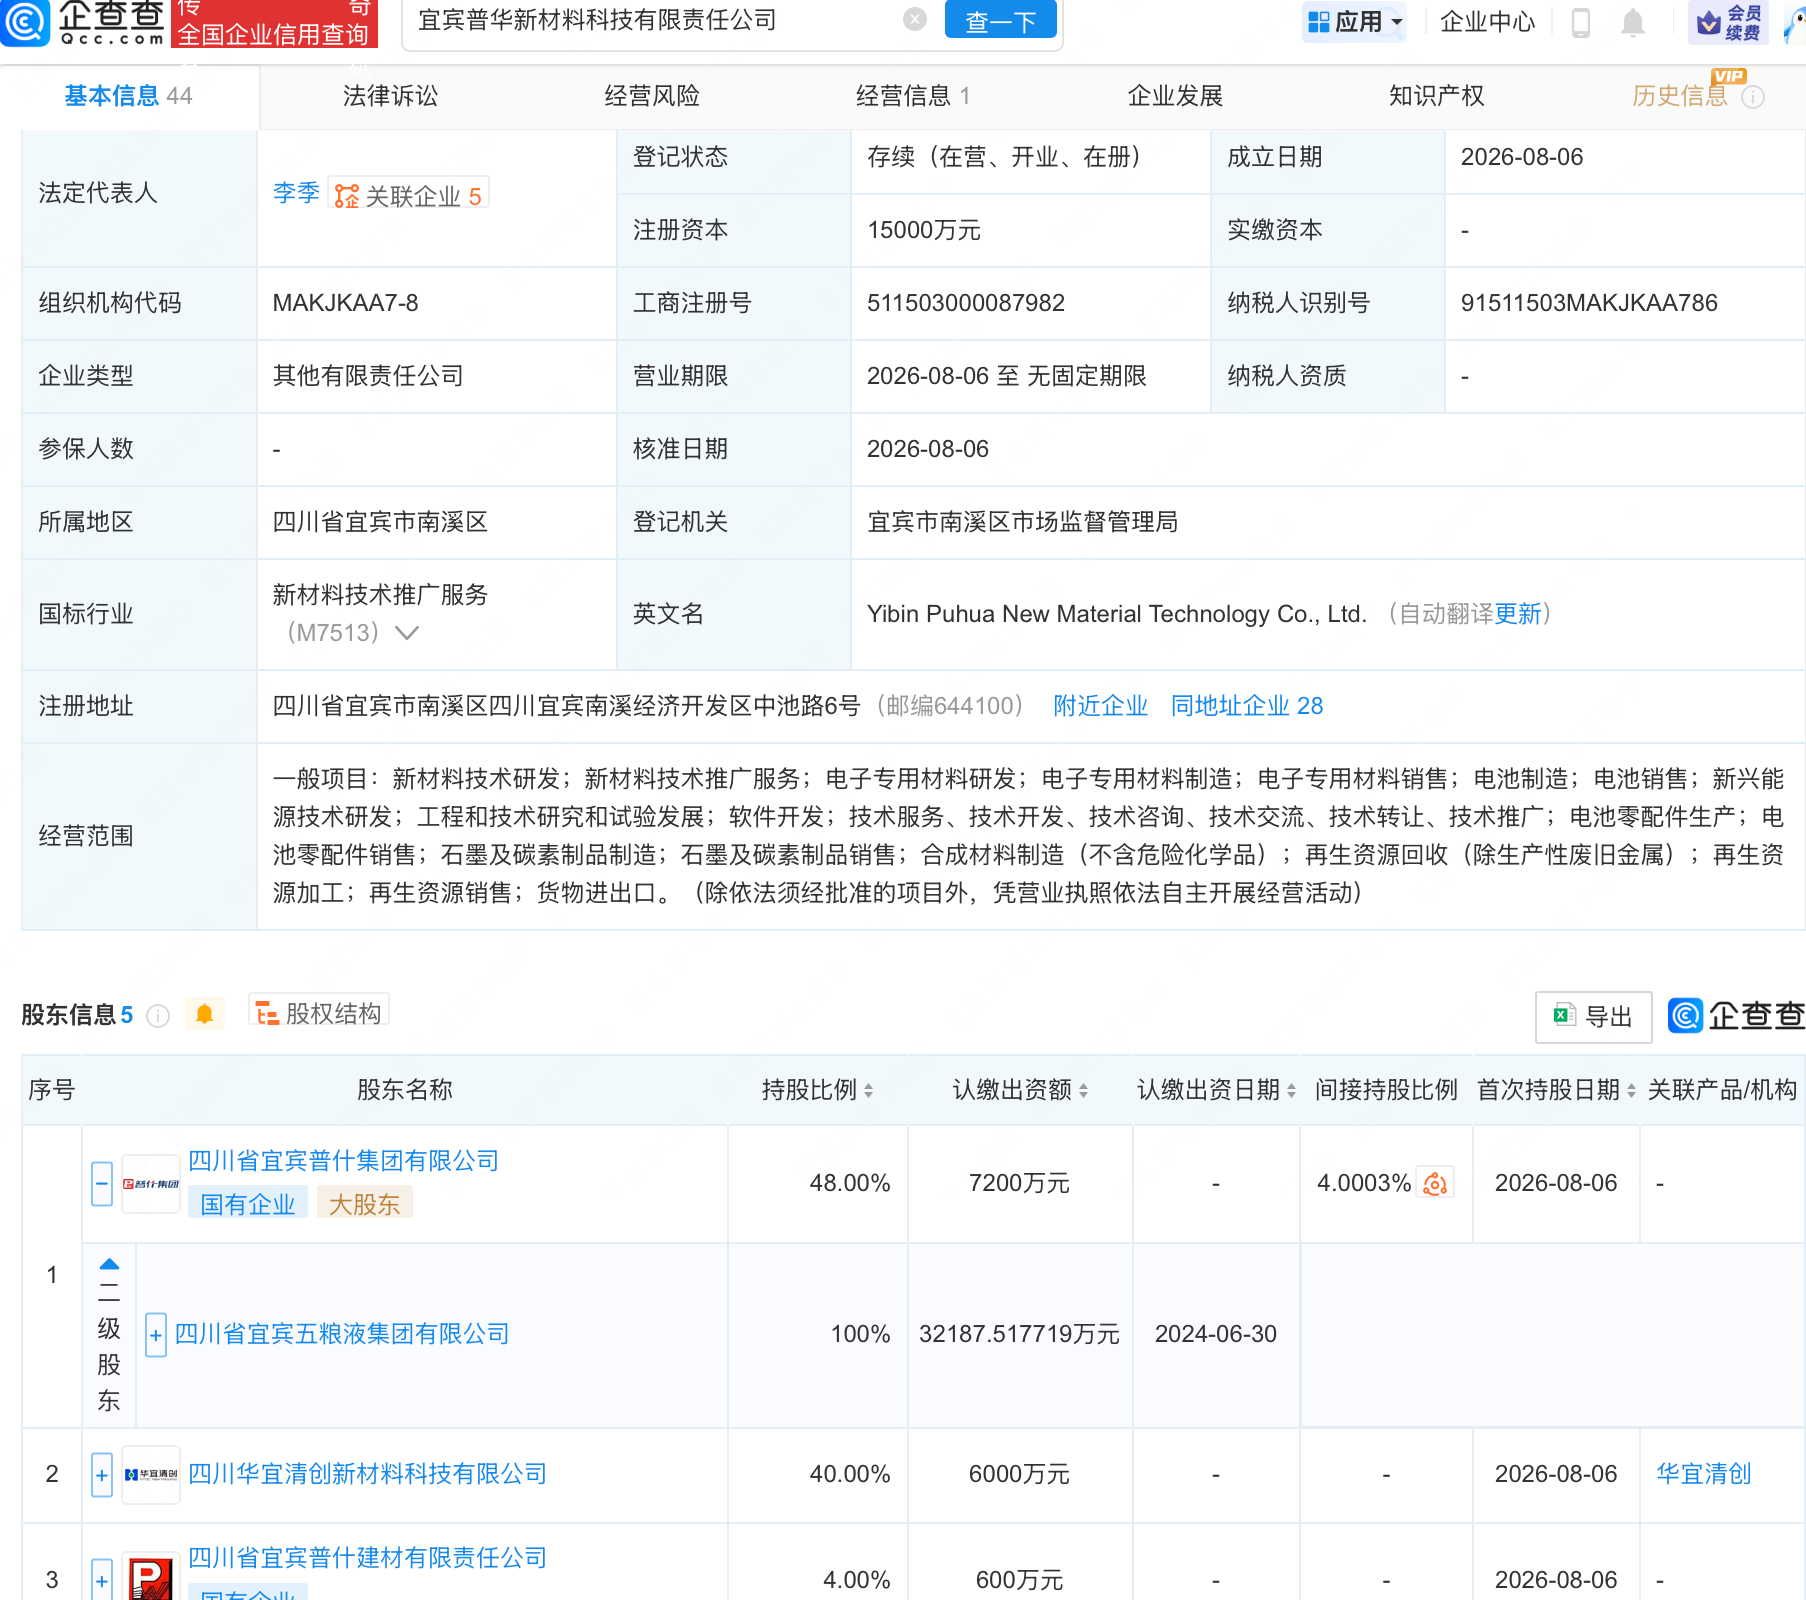The width and height of the screenshot is (1806, 1600).
Task: Click the VIP membership renewal crown icon
Action: (x=1728, y=22)
